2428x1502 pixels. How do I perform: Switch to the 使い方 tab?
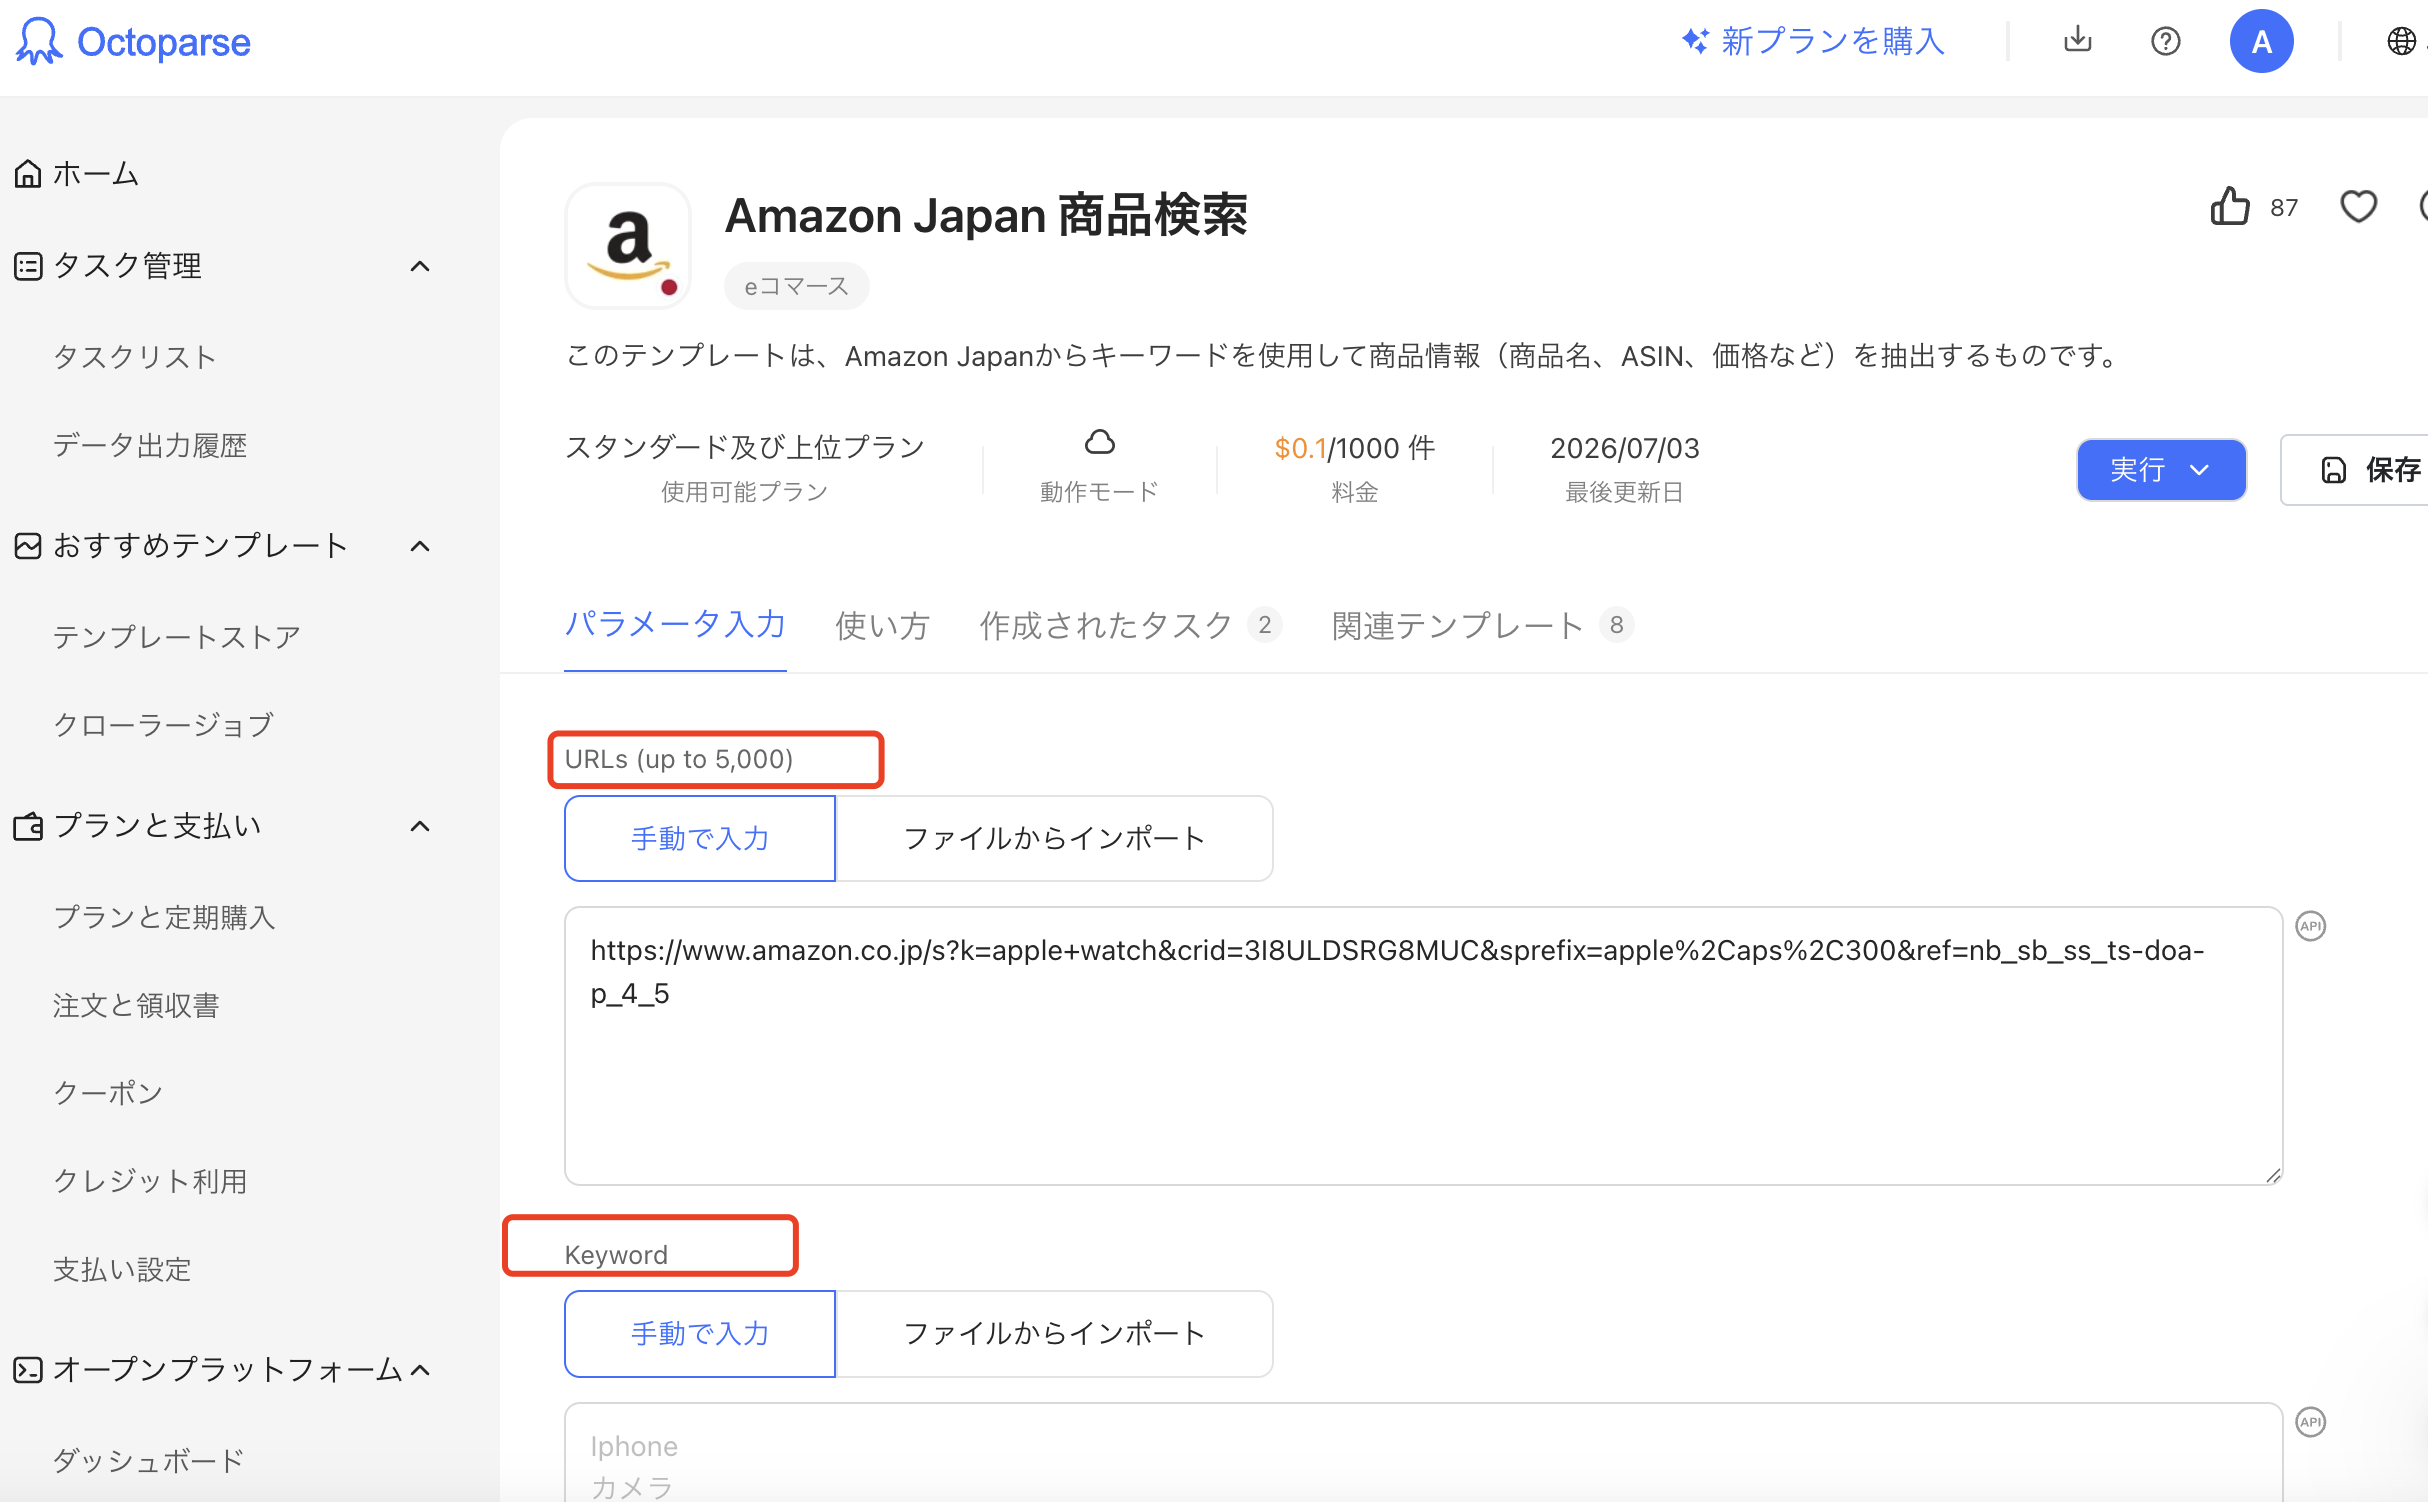883,625
